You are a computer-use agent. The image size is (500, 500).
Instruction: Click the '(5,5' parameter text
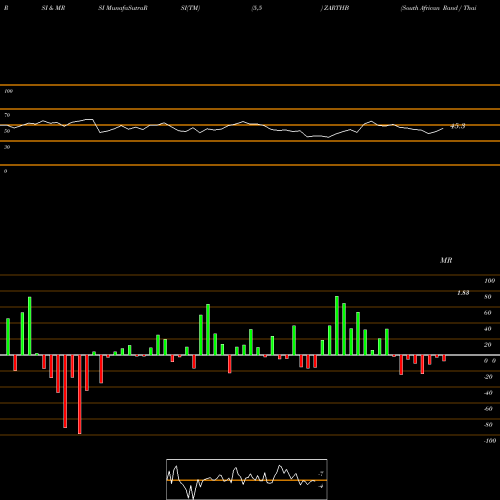(x=257, y=8)
